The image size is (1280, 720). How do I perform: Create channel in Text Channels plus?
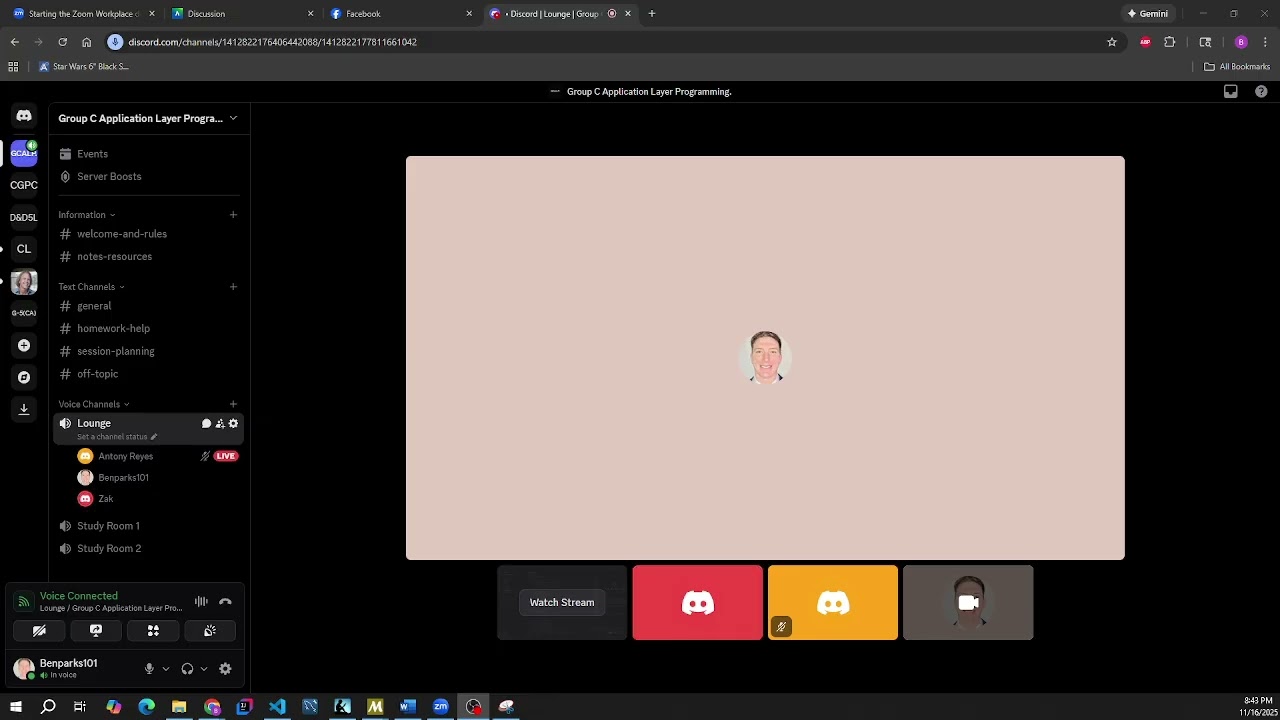(233, 287)
